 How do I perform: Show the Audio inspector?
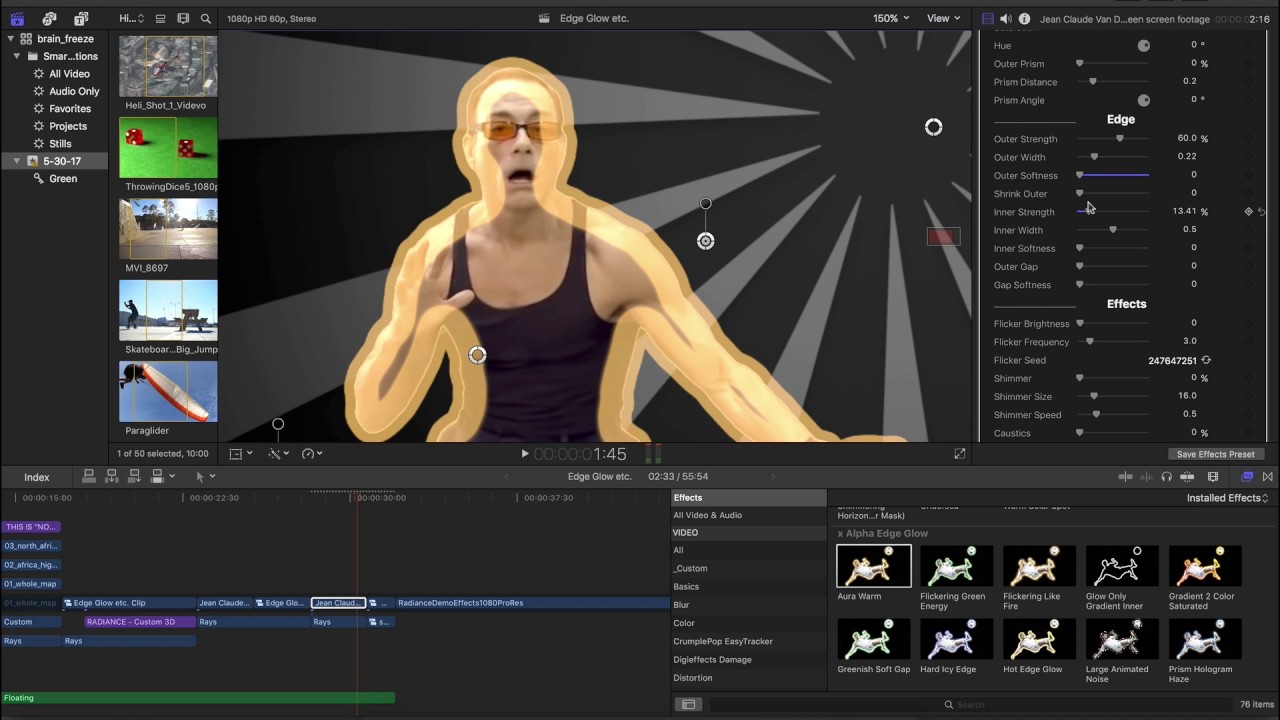pos(1006,19)
